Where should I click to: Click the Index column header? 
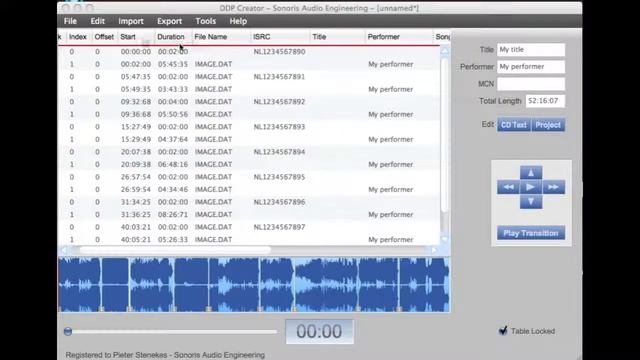pos(78,37)
